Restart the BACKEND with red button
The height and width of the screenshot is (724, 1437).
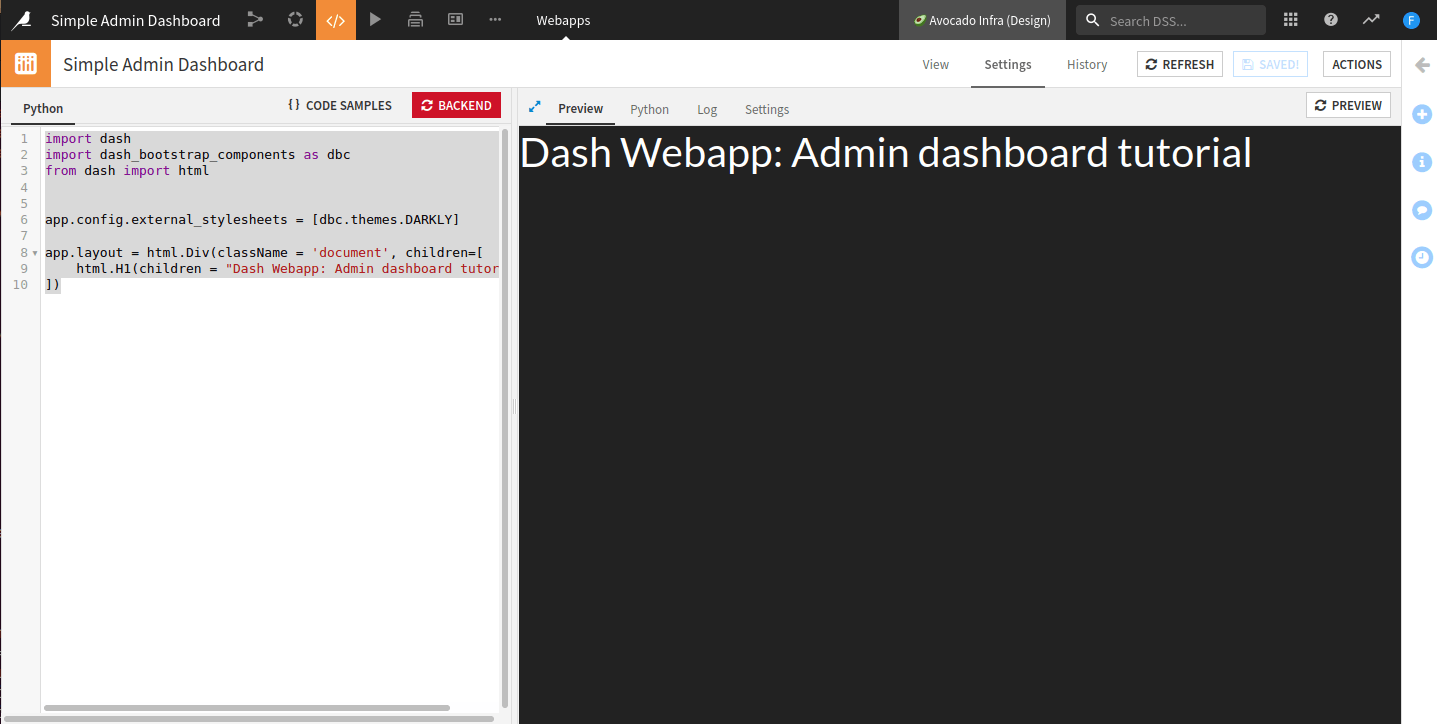pyautogui.click(x=456, y=105)
